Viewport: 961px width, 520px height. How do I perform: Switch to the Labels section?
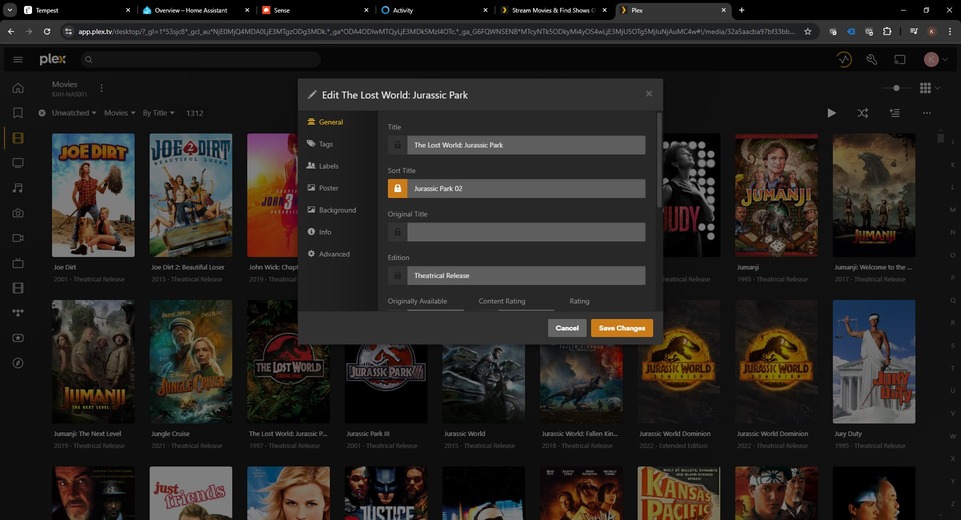322,166
